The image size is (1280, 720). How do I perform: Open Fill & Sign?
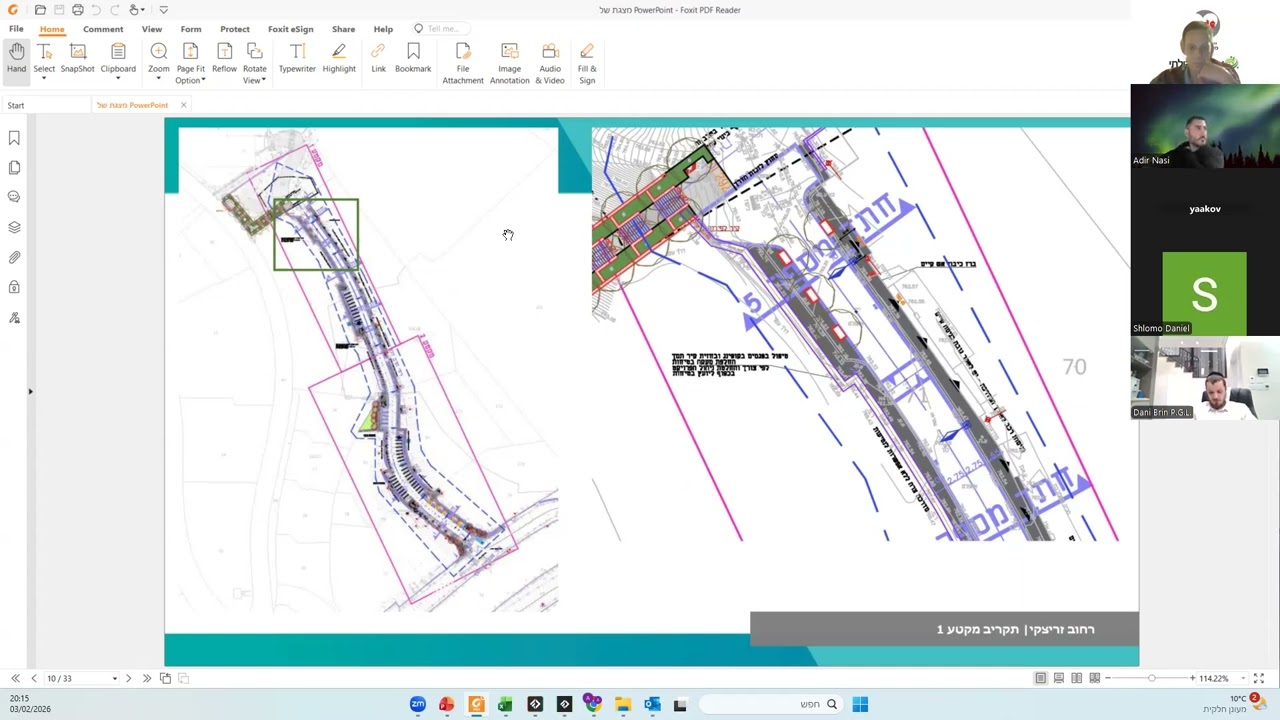[587, 64]
